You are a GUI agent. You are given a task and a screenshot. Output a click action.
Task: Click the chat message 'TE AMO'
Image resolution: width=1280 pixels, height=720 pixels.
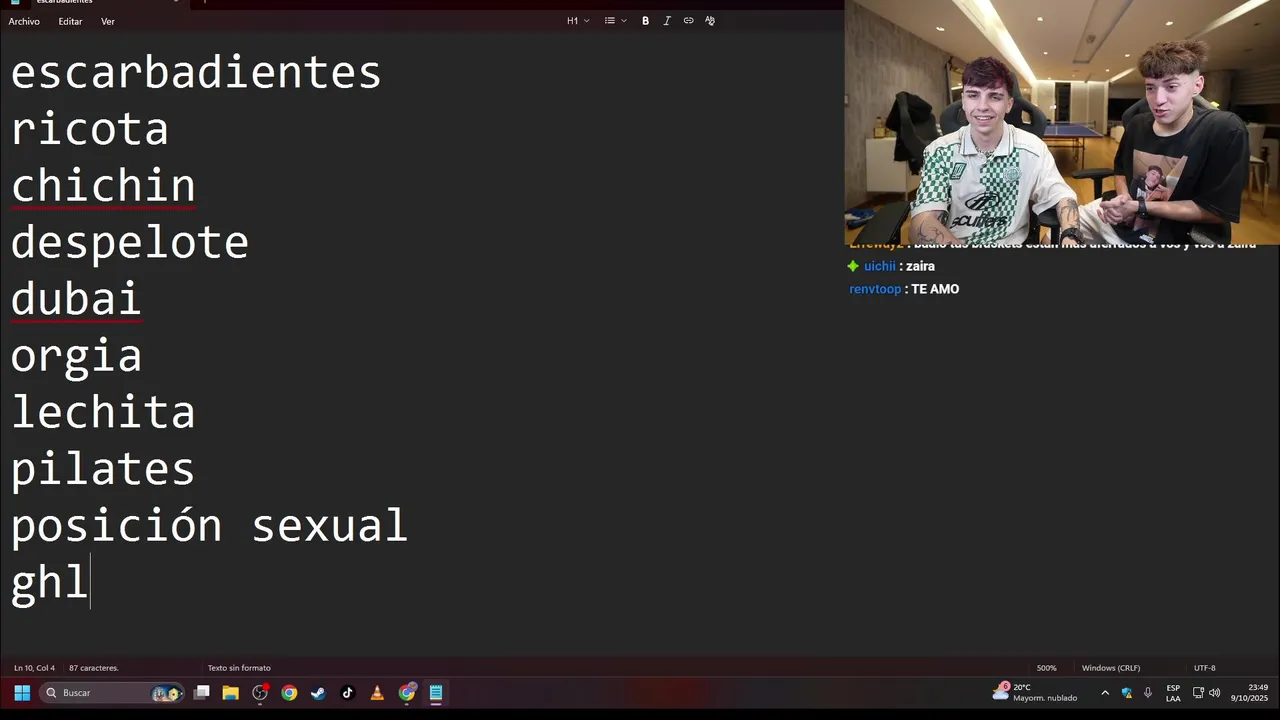click(935, 289)
